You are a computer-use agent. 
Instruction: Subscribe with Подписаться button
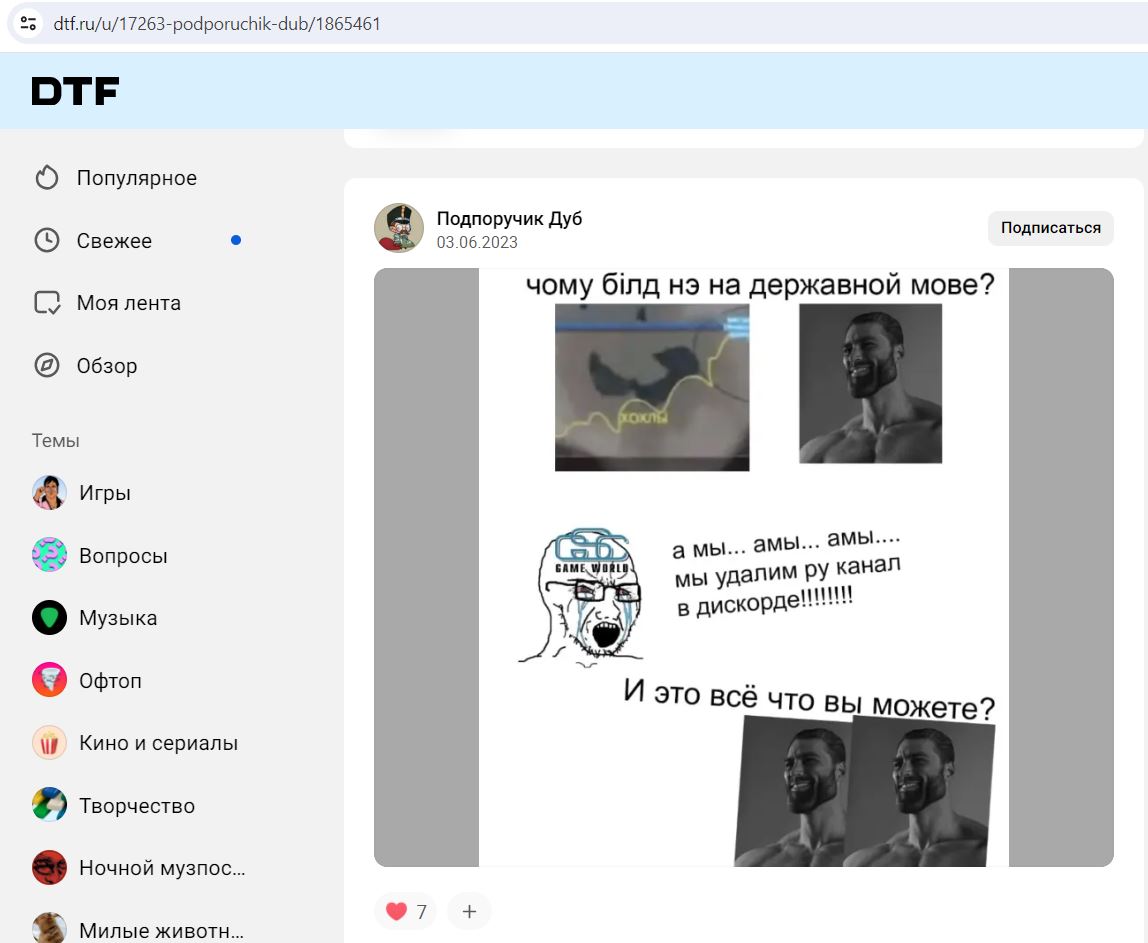point(1051,228)
